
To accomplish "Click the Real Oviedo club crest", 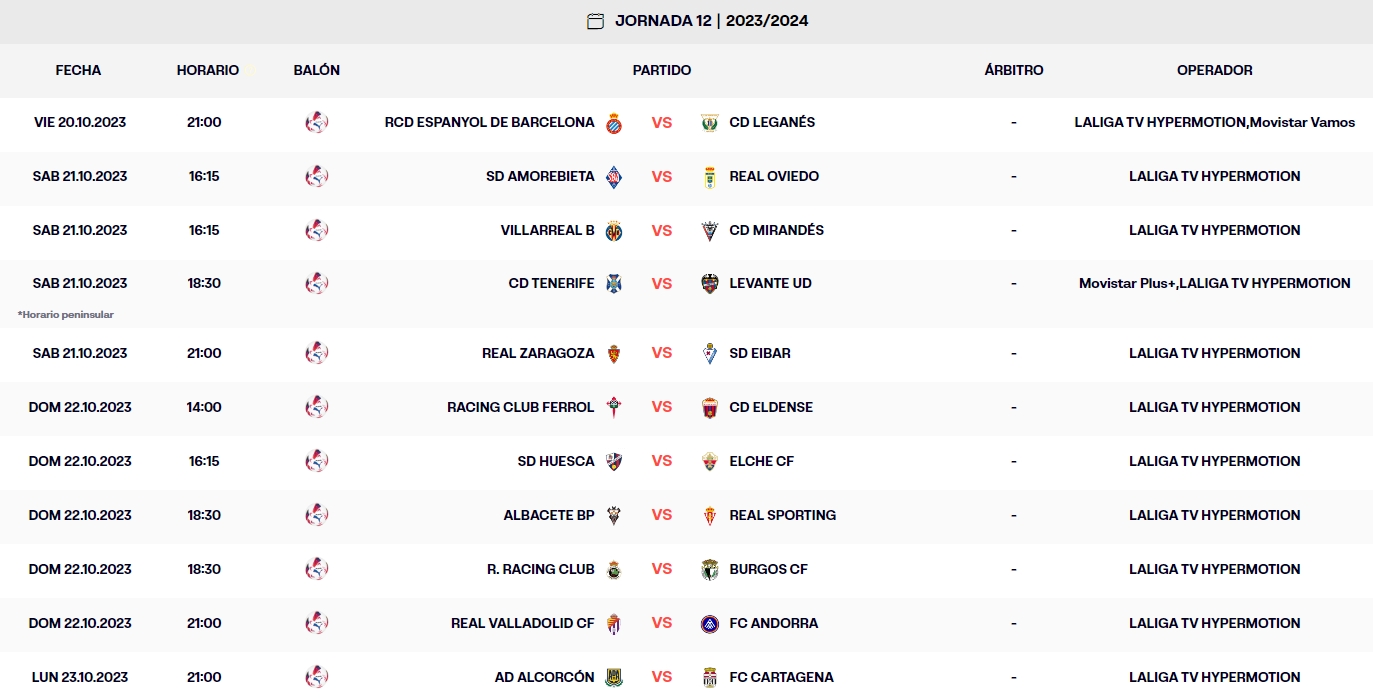I will click(x=710, y=176).
